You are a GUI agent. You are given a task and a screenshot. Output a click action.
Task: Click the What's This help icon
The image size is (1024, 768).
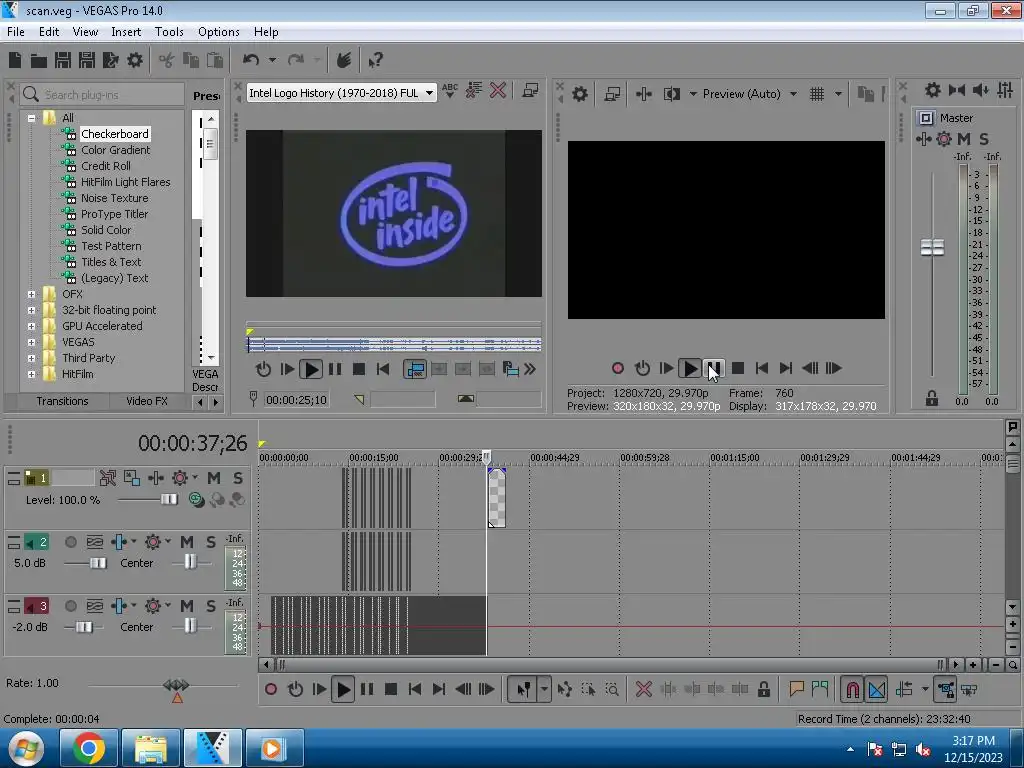(376, 60)
